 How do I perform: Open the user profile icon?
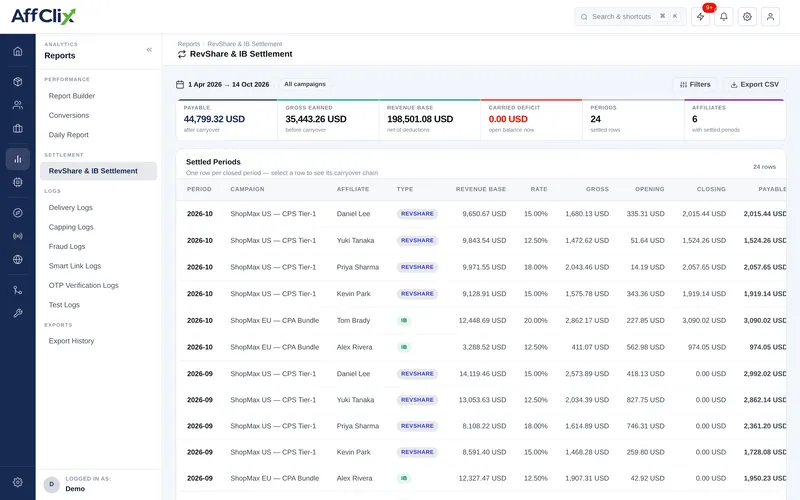point(770,17)
